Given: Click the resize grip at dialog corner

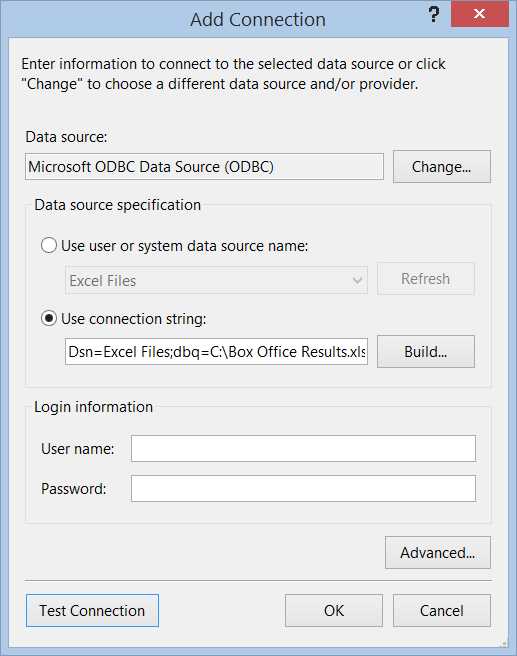Looking at the screenshot, I should pos(504,643).
